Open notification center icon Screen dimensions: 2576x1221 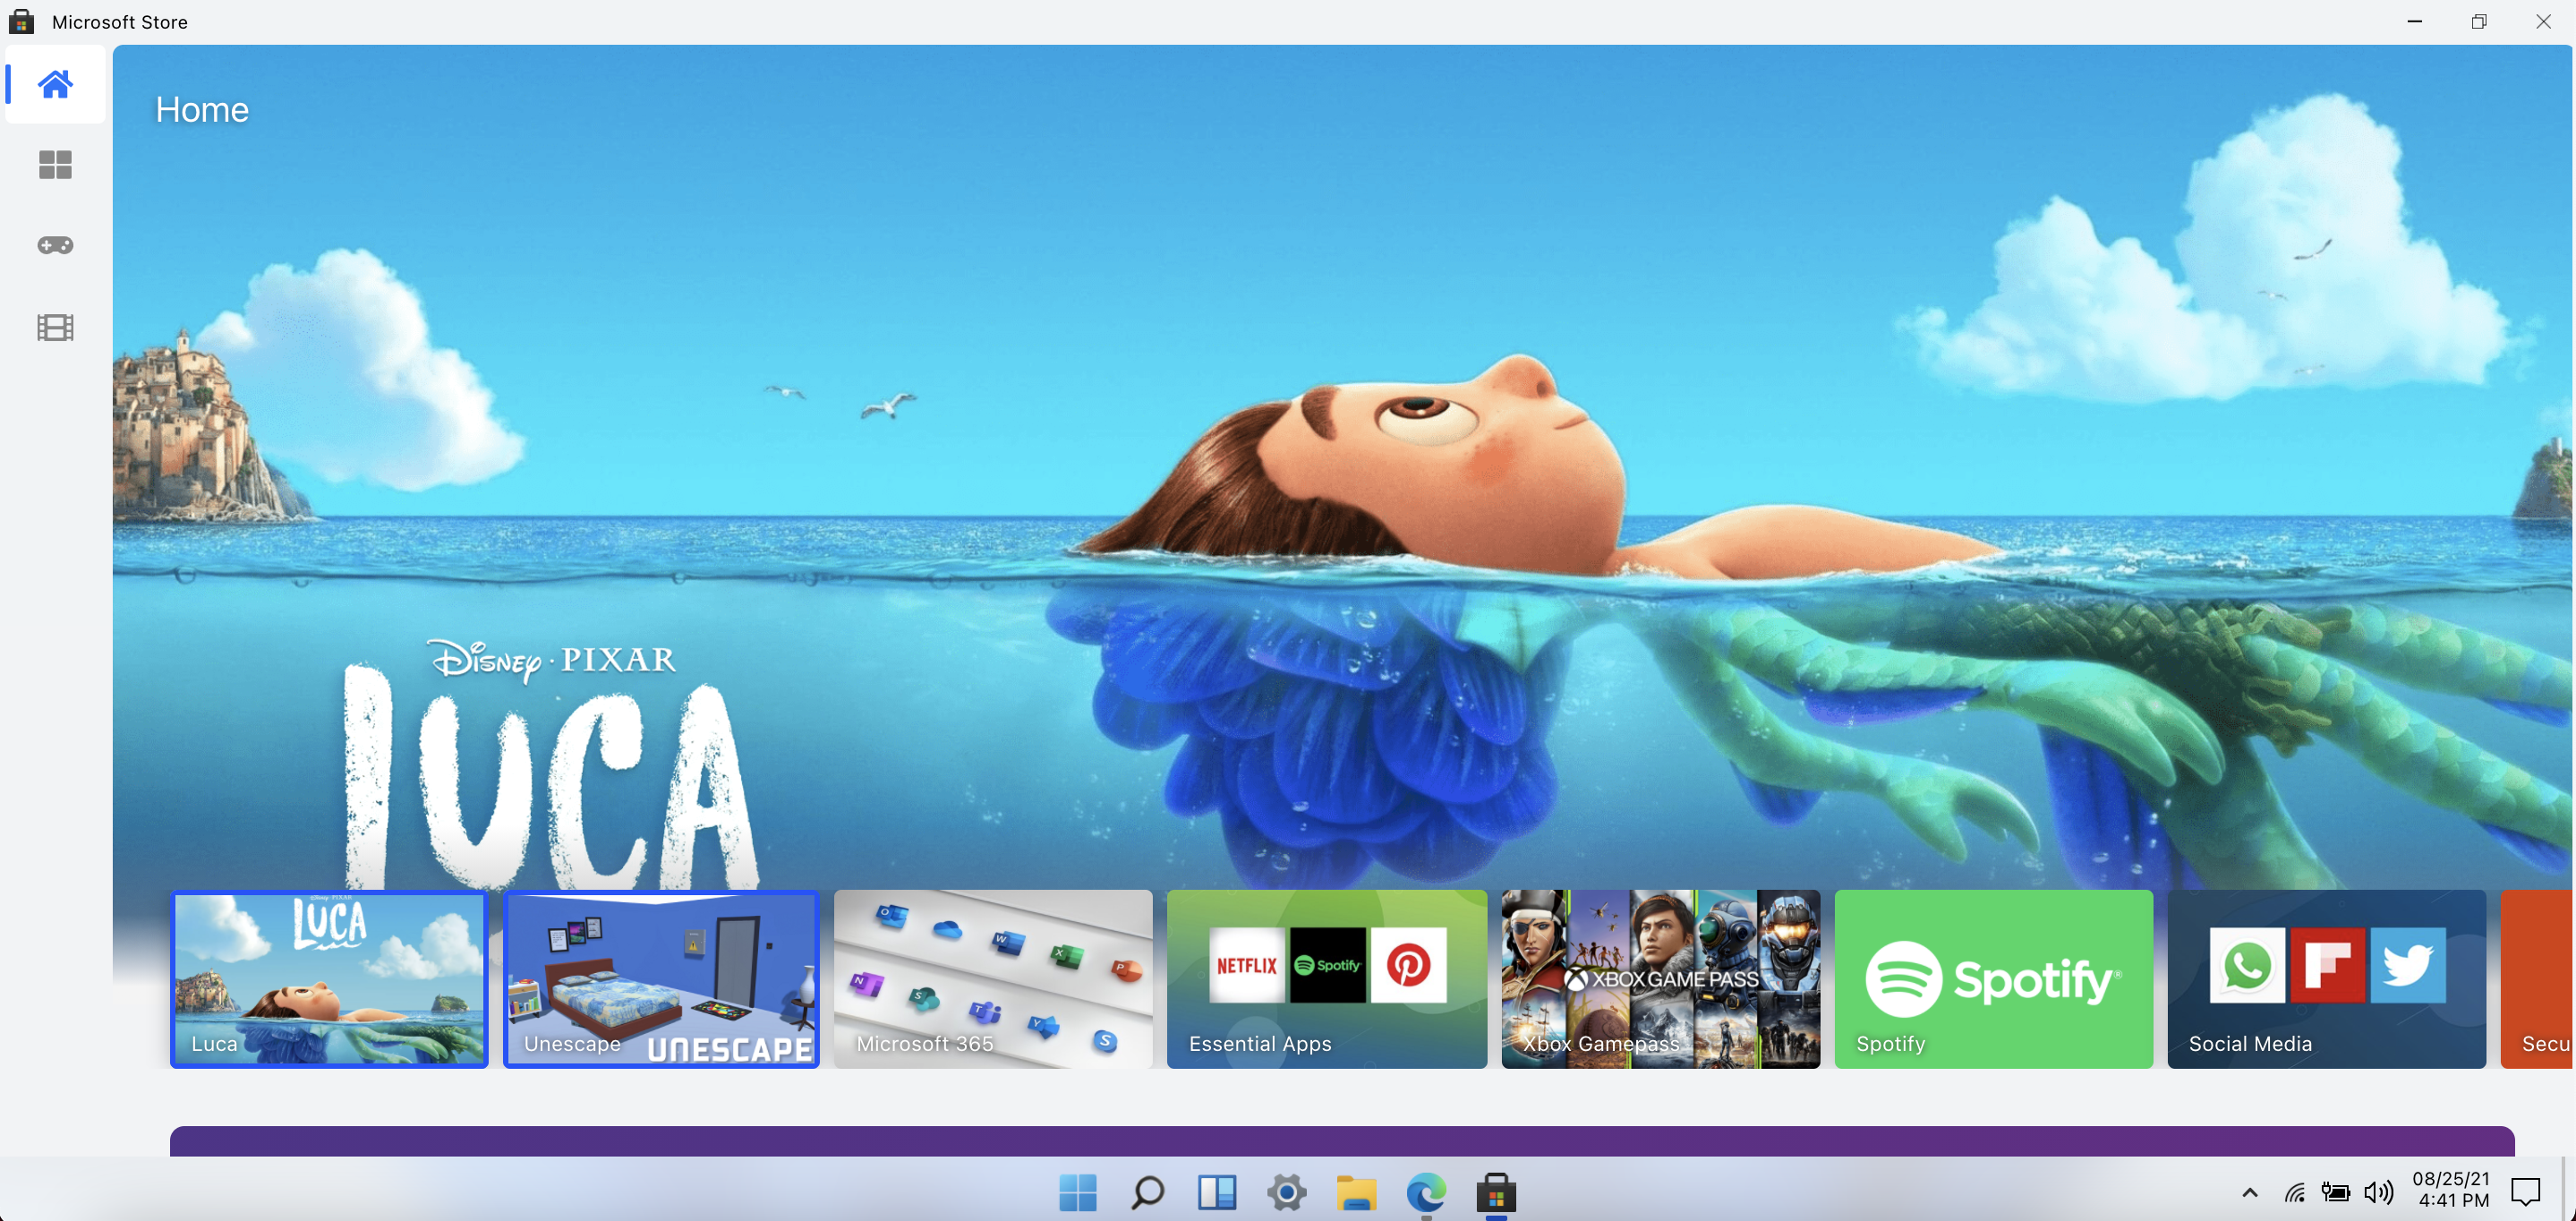pyautogui.click(x=2525, y=1192)
